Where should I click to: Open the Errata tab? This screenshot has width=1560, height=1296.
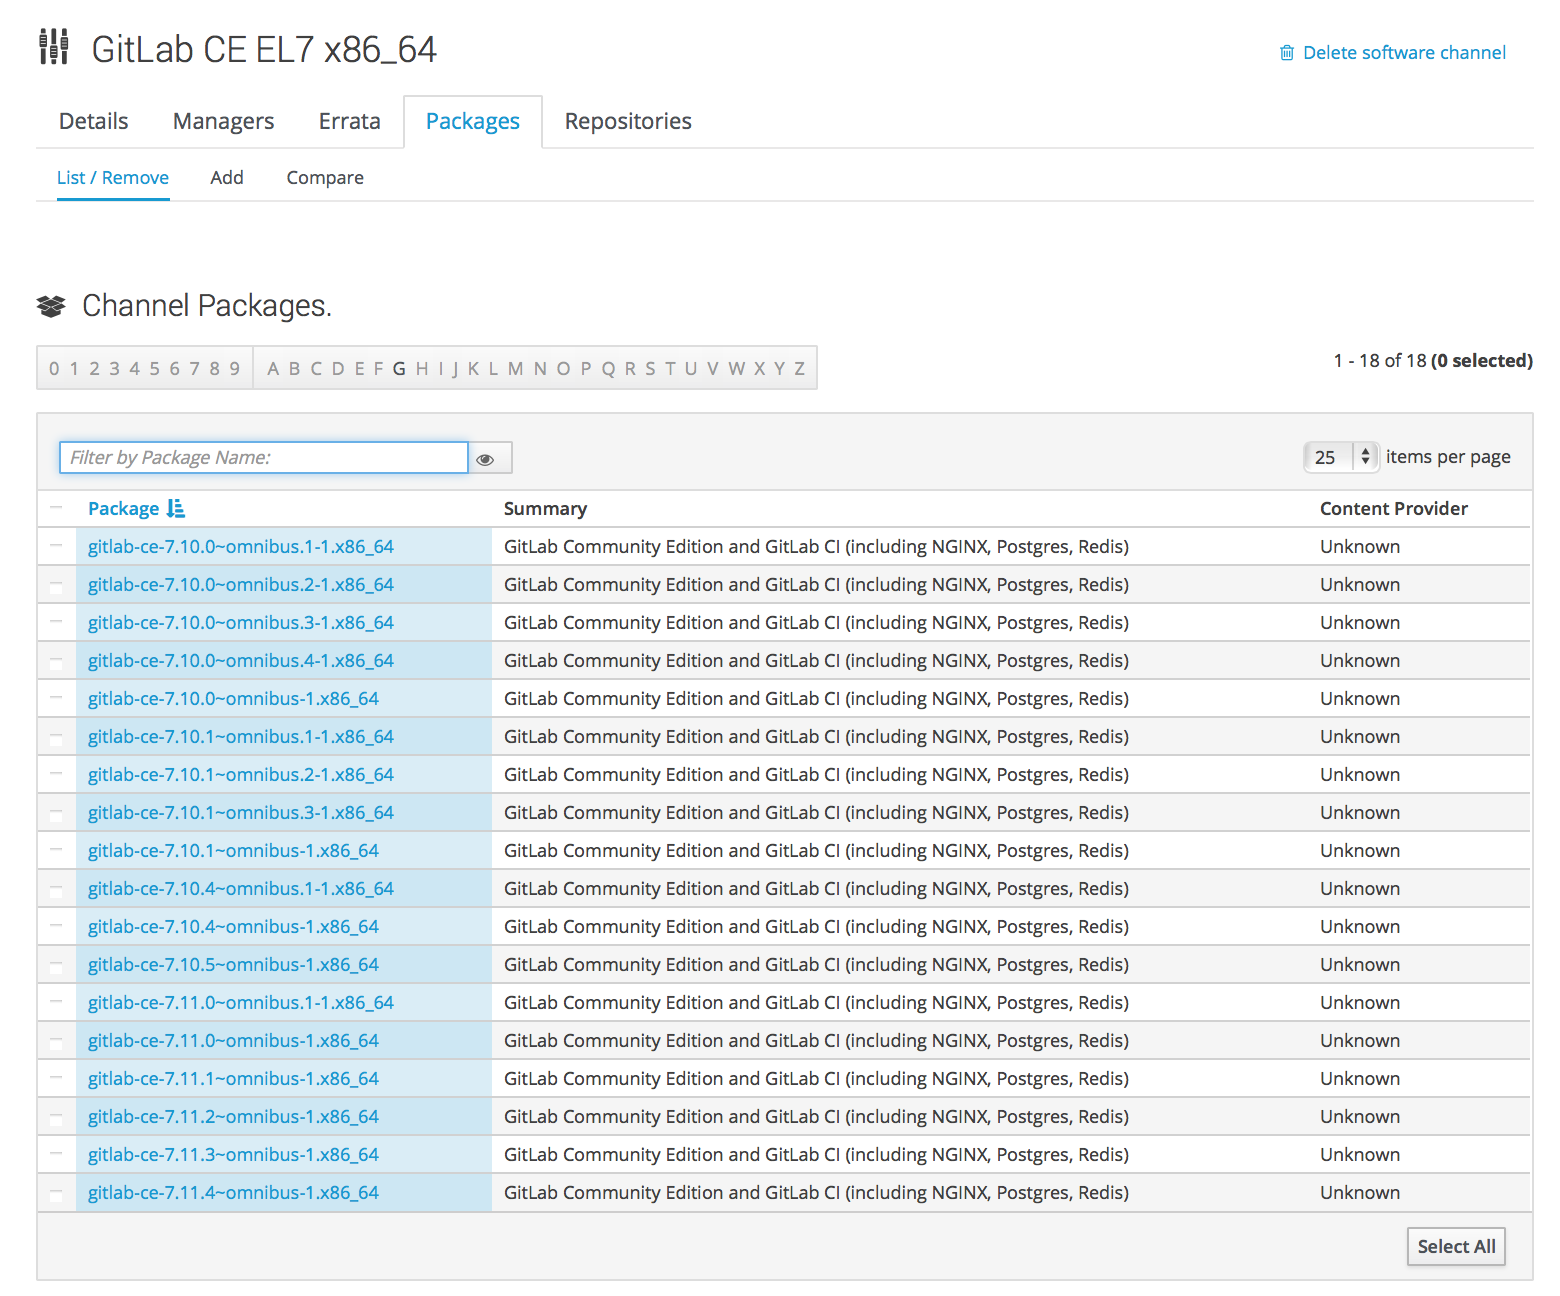[349, 121]
